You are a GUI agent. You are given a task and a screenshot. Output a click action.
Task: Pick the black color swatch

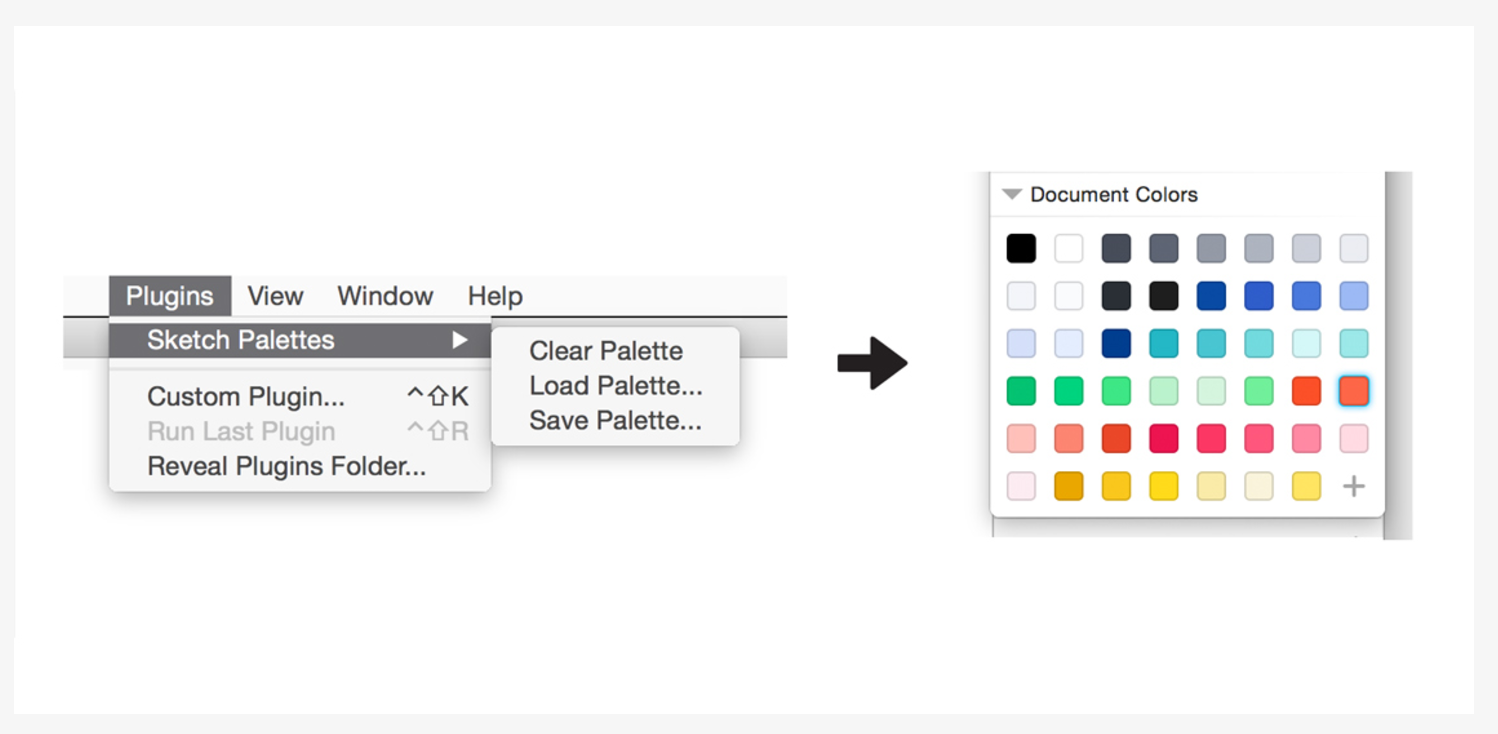tap(1021, 248)
